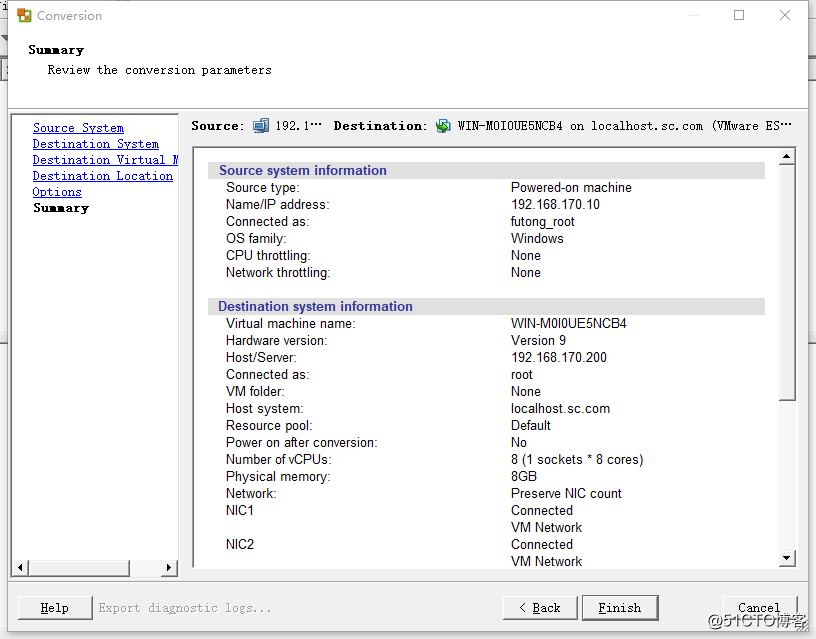
Task: Click the destination Connected as root value
Action: pyautogui.click(x=521, y=375)
